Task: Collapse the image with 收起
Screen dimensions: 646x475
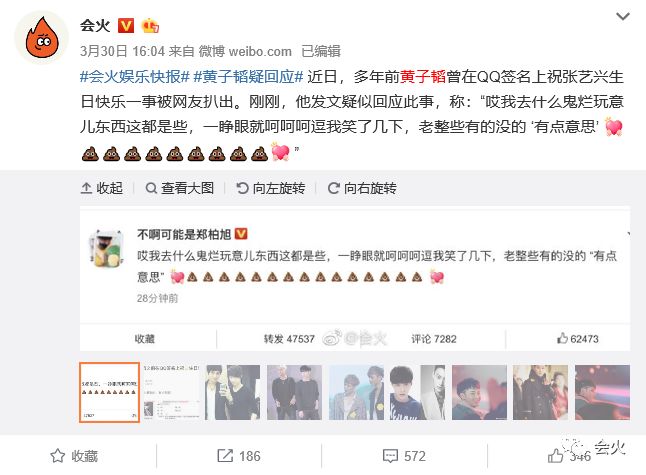Action: coord(102,188)
